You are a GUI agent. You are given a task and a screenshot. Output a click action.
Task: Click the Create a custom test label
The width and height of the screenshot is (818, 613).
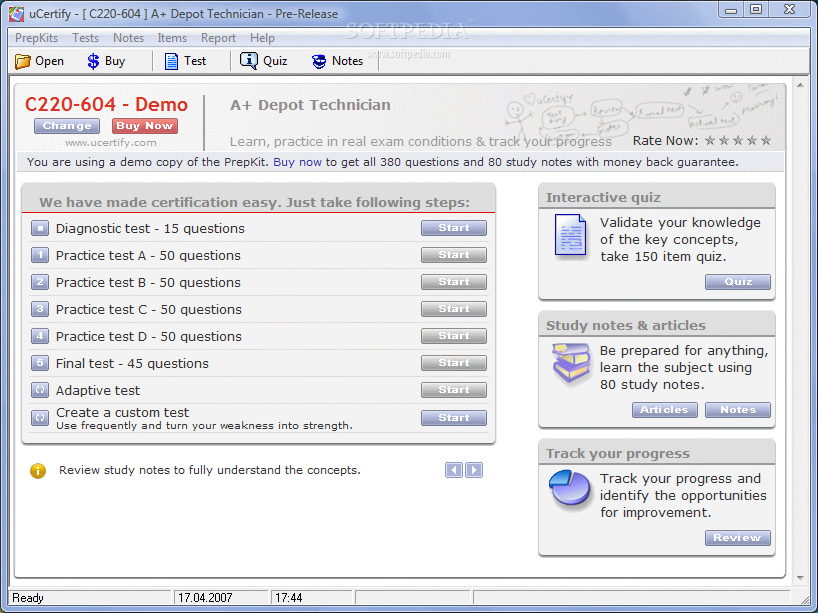pos(122,413)
